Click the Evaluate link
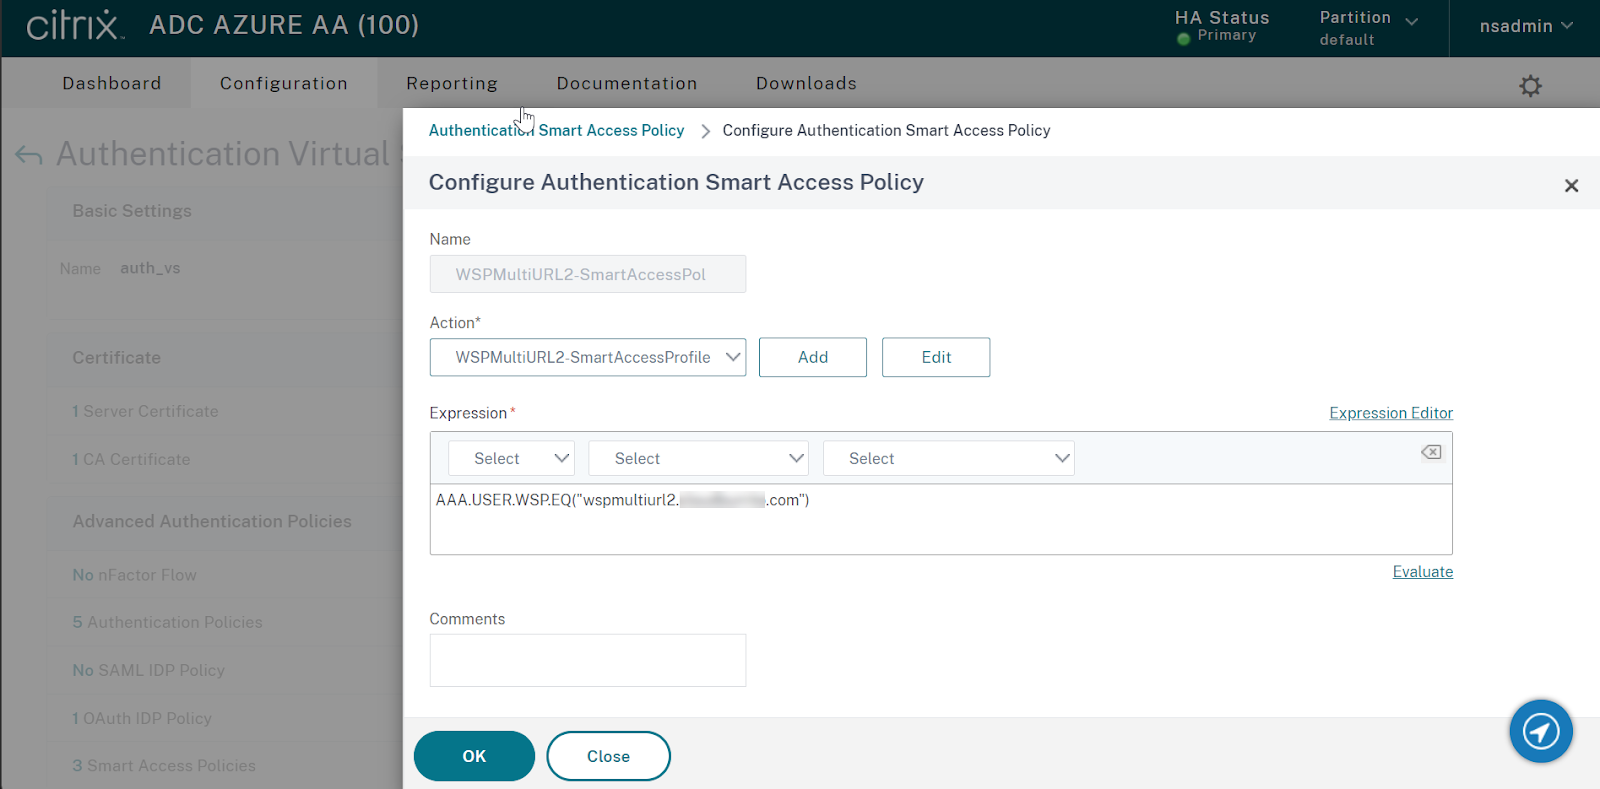The image size is (1600, 789). 1422,572
